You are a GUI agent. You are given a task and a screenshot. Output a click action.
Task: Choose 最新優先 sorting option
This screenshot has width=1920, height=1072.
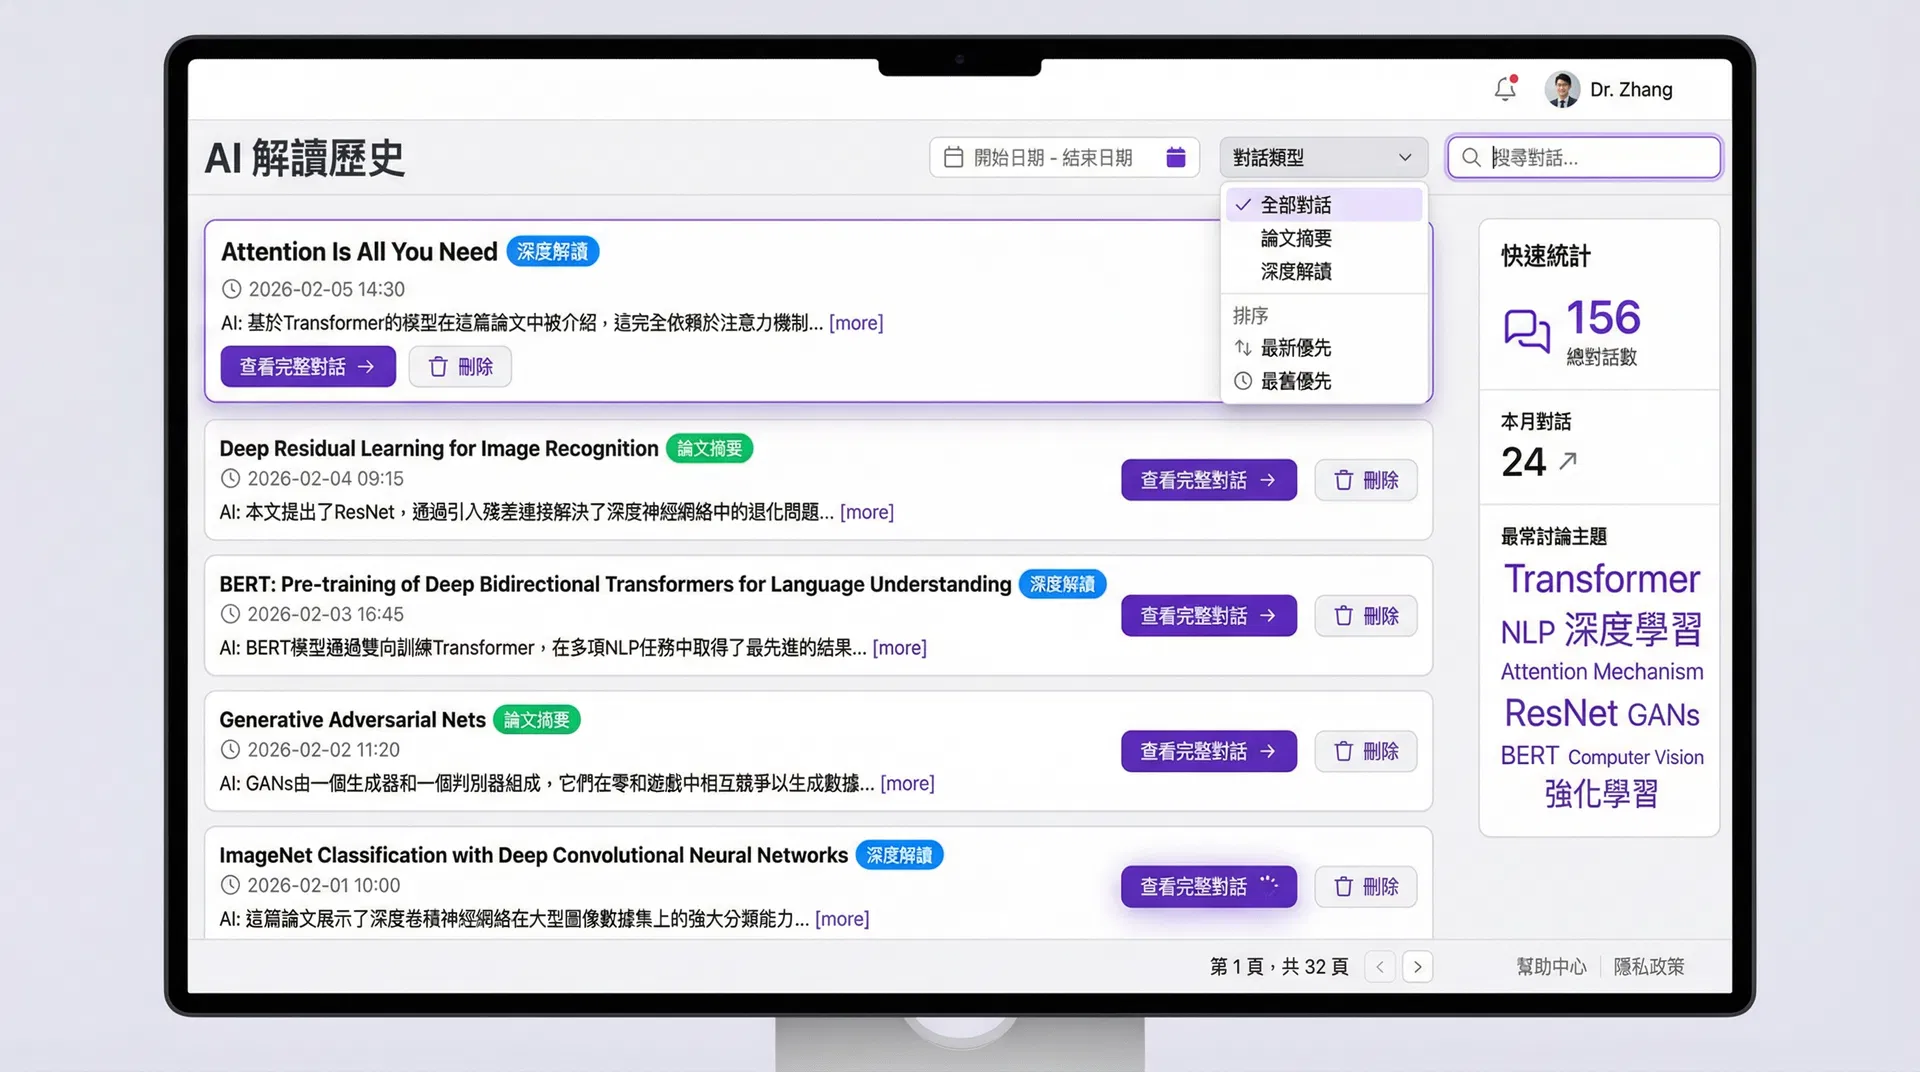point(1296,347)
